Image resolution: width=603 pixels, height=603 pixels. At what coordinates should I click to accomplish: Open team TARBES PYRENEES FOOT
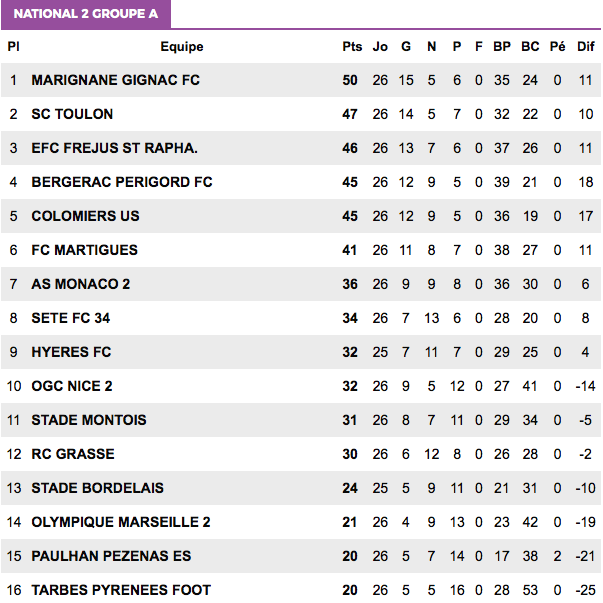point(121,590)
